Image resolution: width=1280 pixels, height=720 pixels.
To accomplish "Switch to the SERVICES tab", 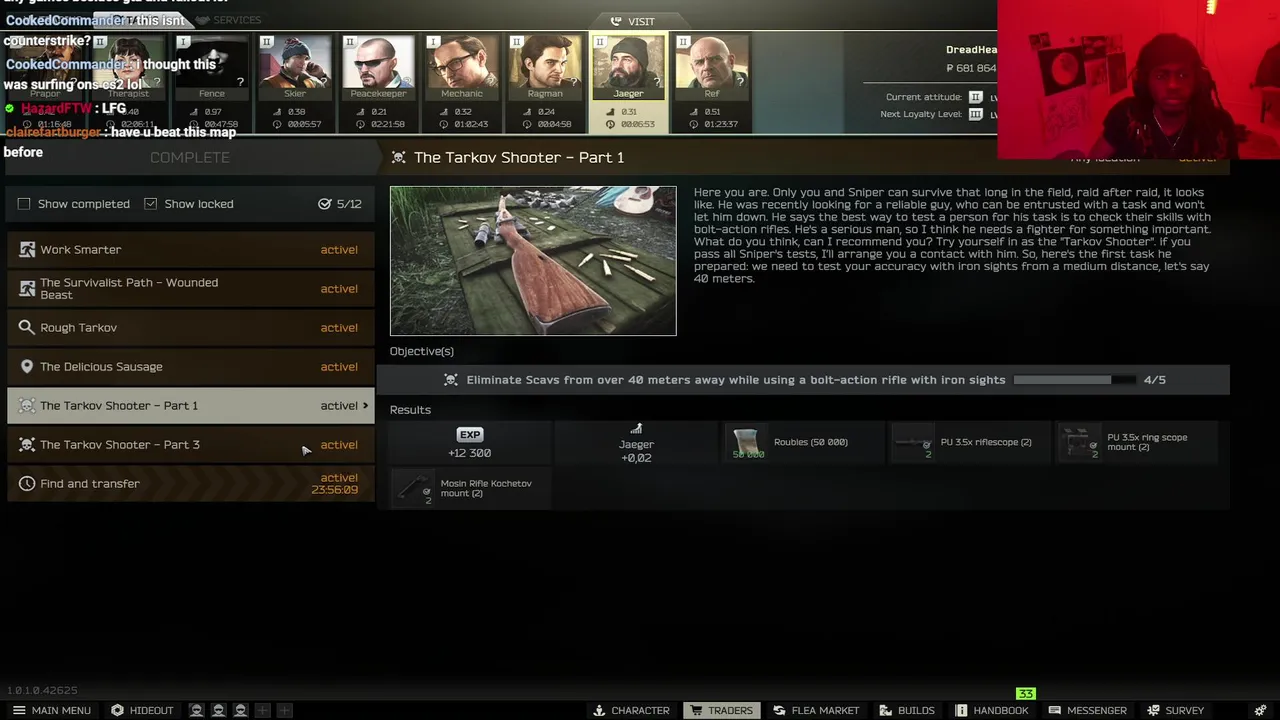I will 228,20.
